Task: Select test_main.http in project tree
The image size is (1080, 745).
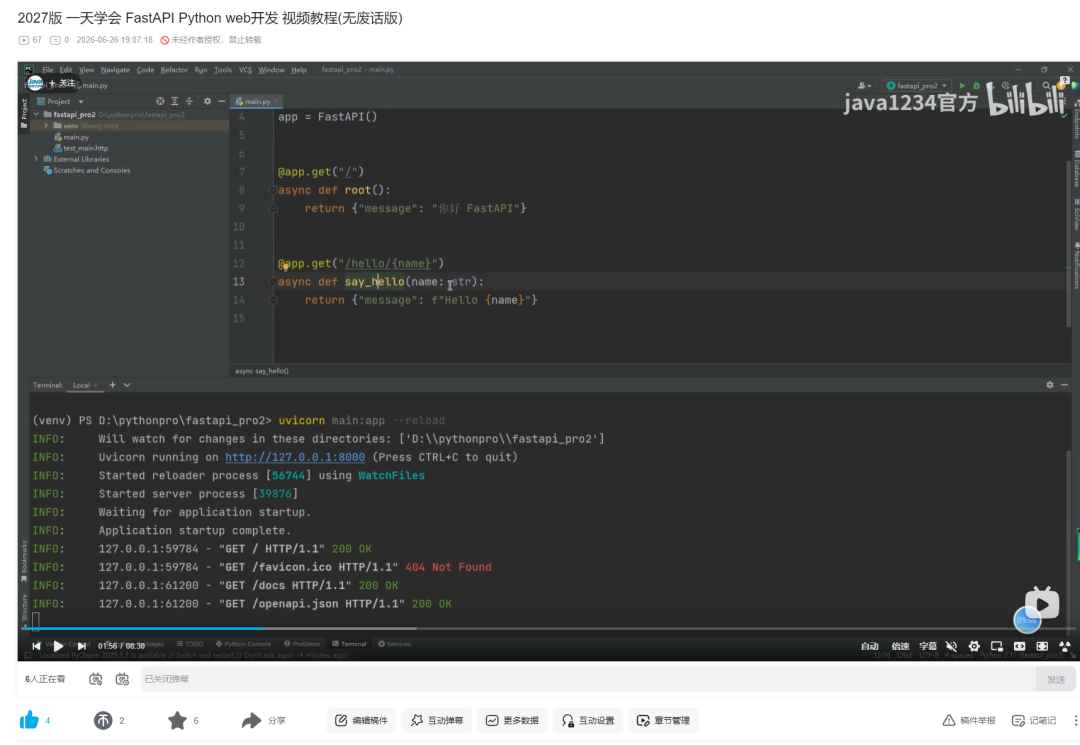Action: coord(81,148)
